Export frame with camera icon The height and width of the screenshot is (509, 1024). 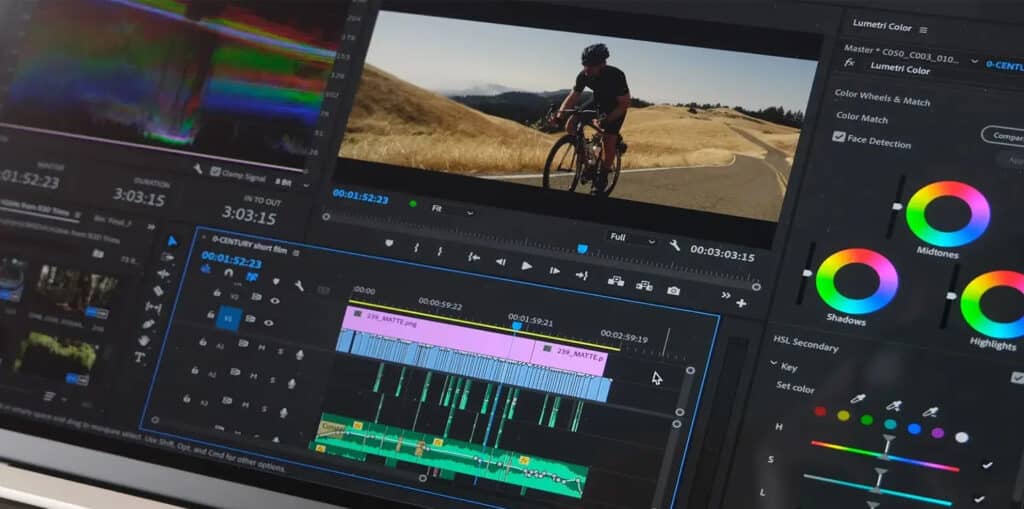coord(673,290)
